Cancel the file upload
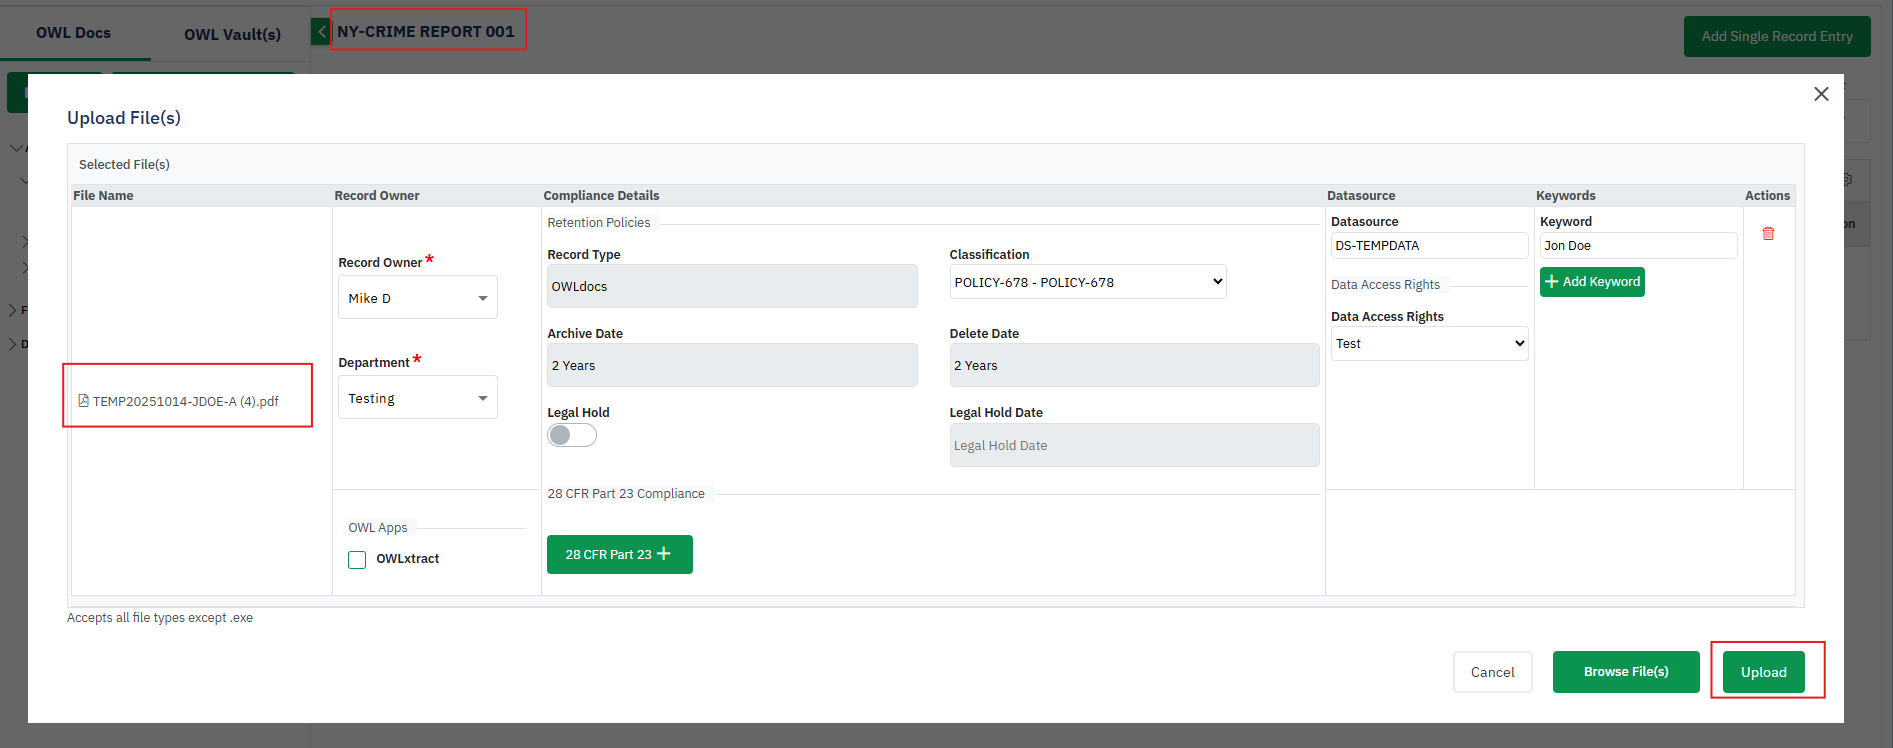The height and width of the screenshot is (748, 1893). (x=1492, y=672)
